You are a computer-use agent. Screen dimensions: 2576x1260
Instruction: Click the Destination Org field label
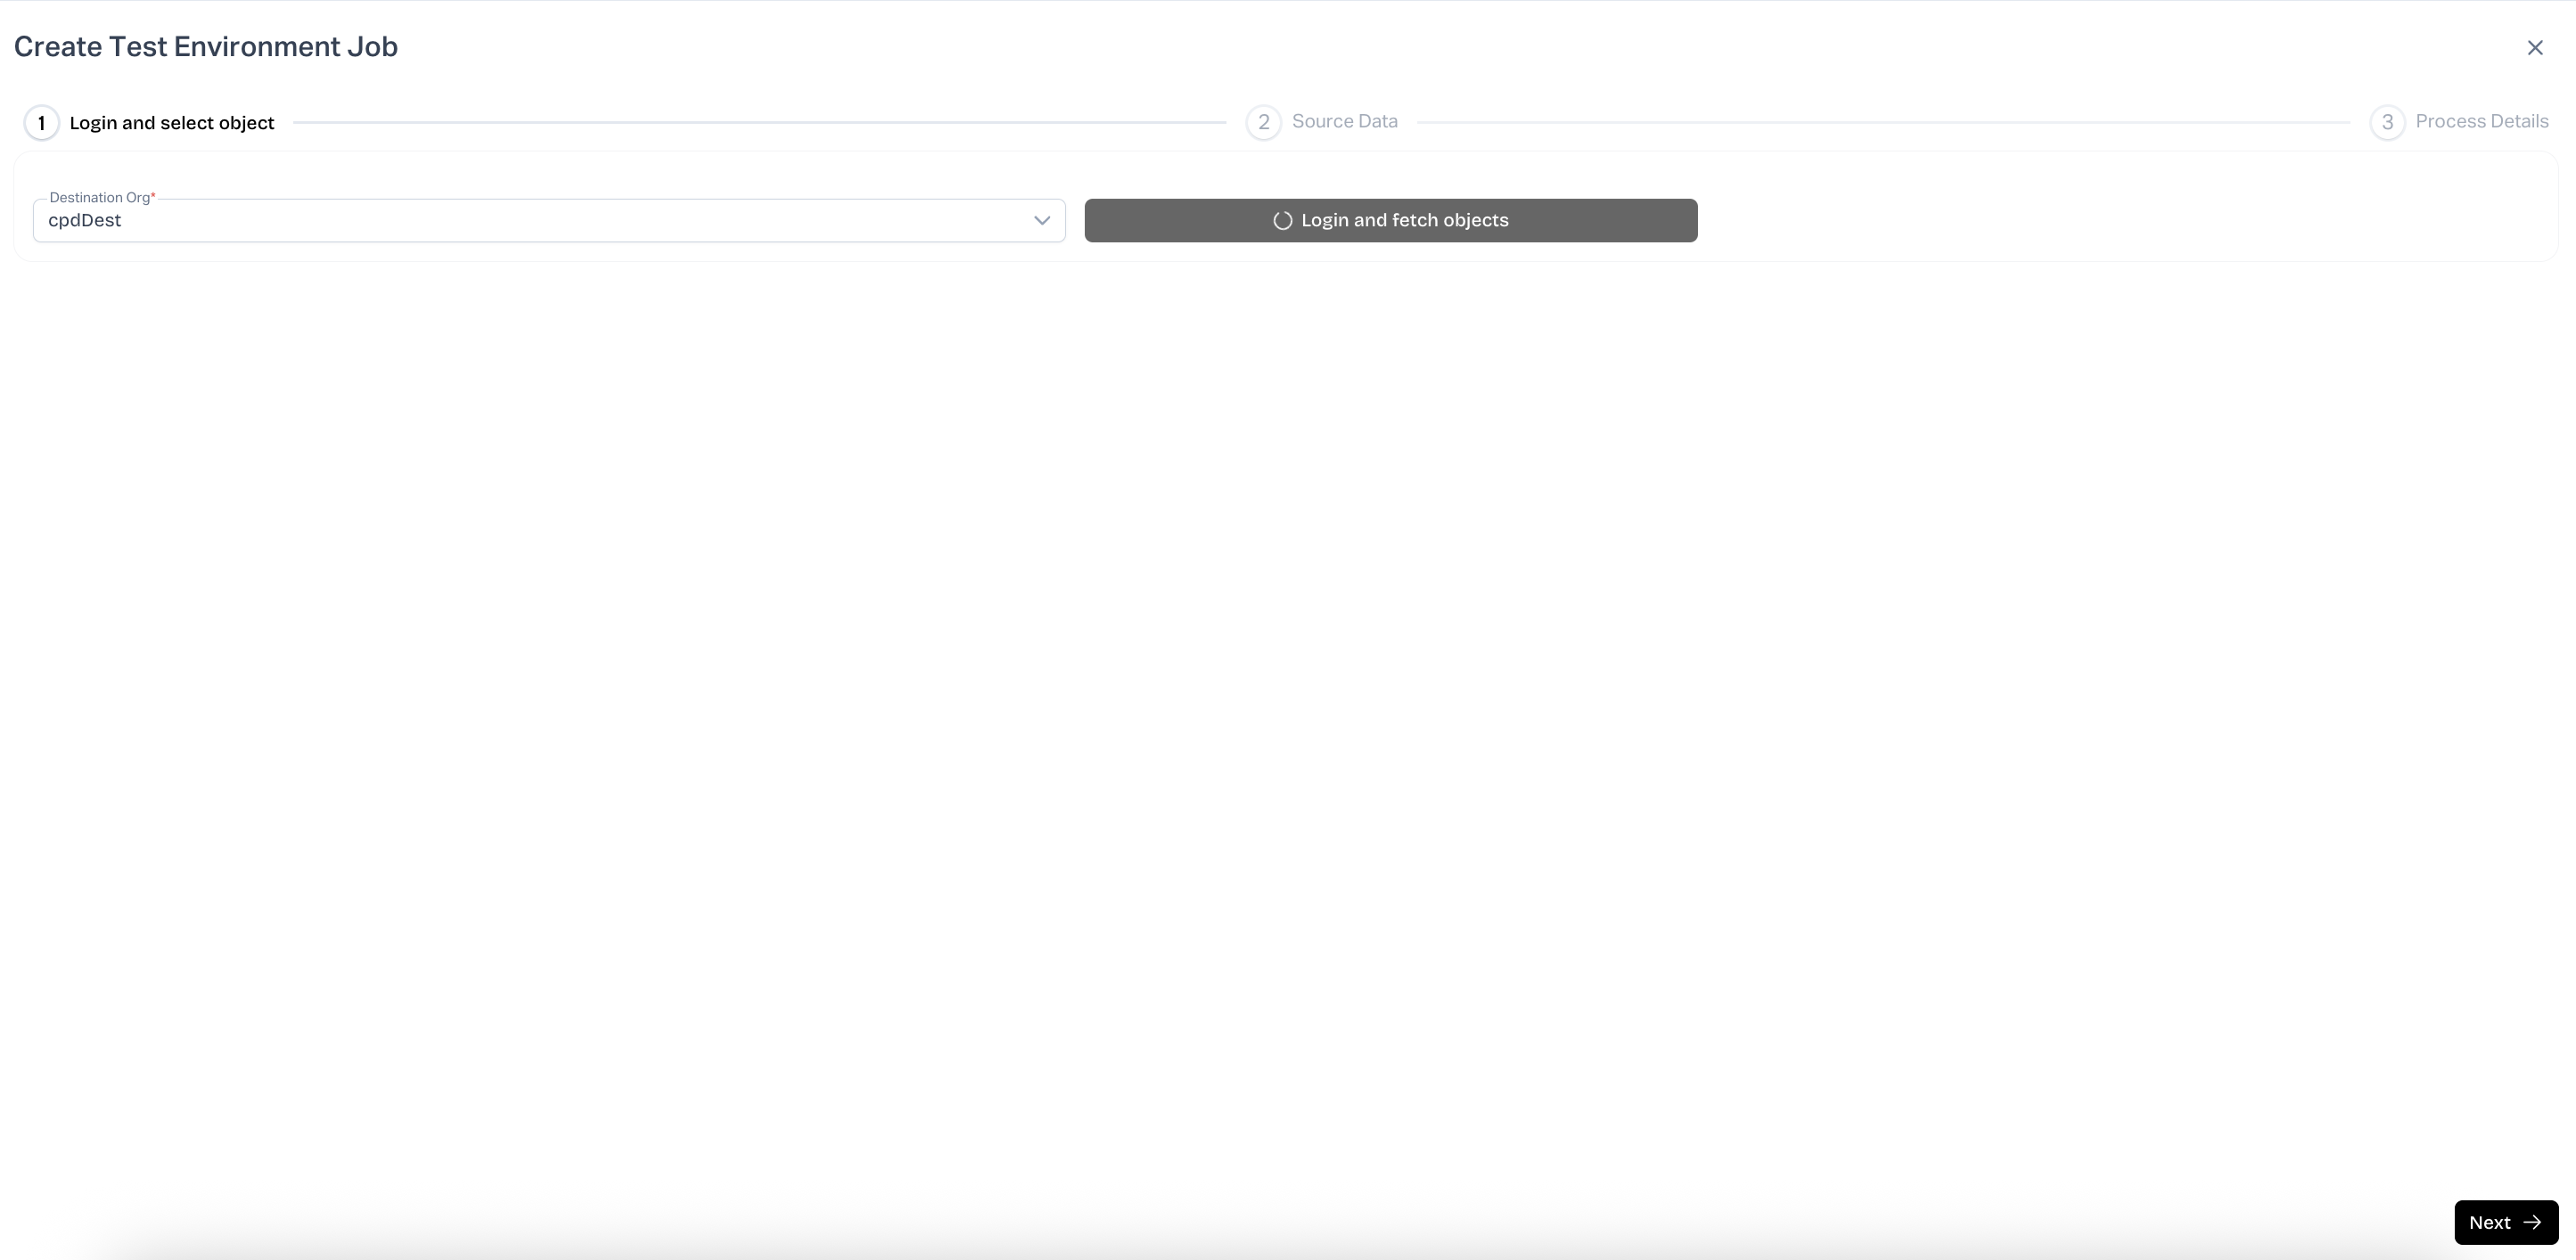(99, 198)
